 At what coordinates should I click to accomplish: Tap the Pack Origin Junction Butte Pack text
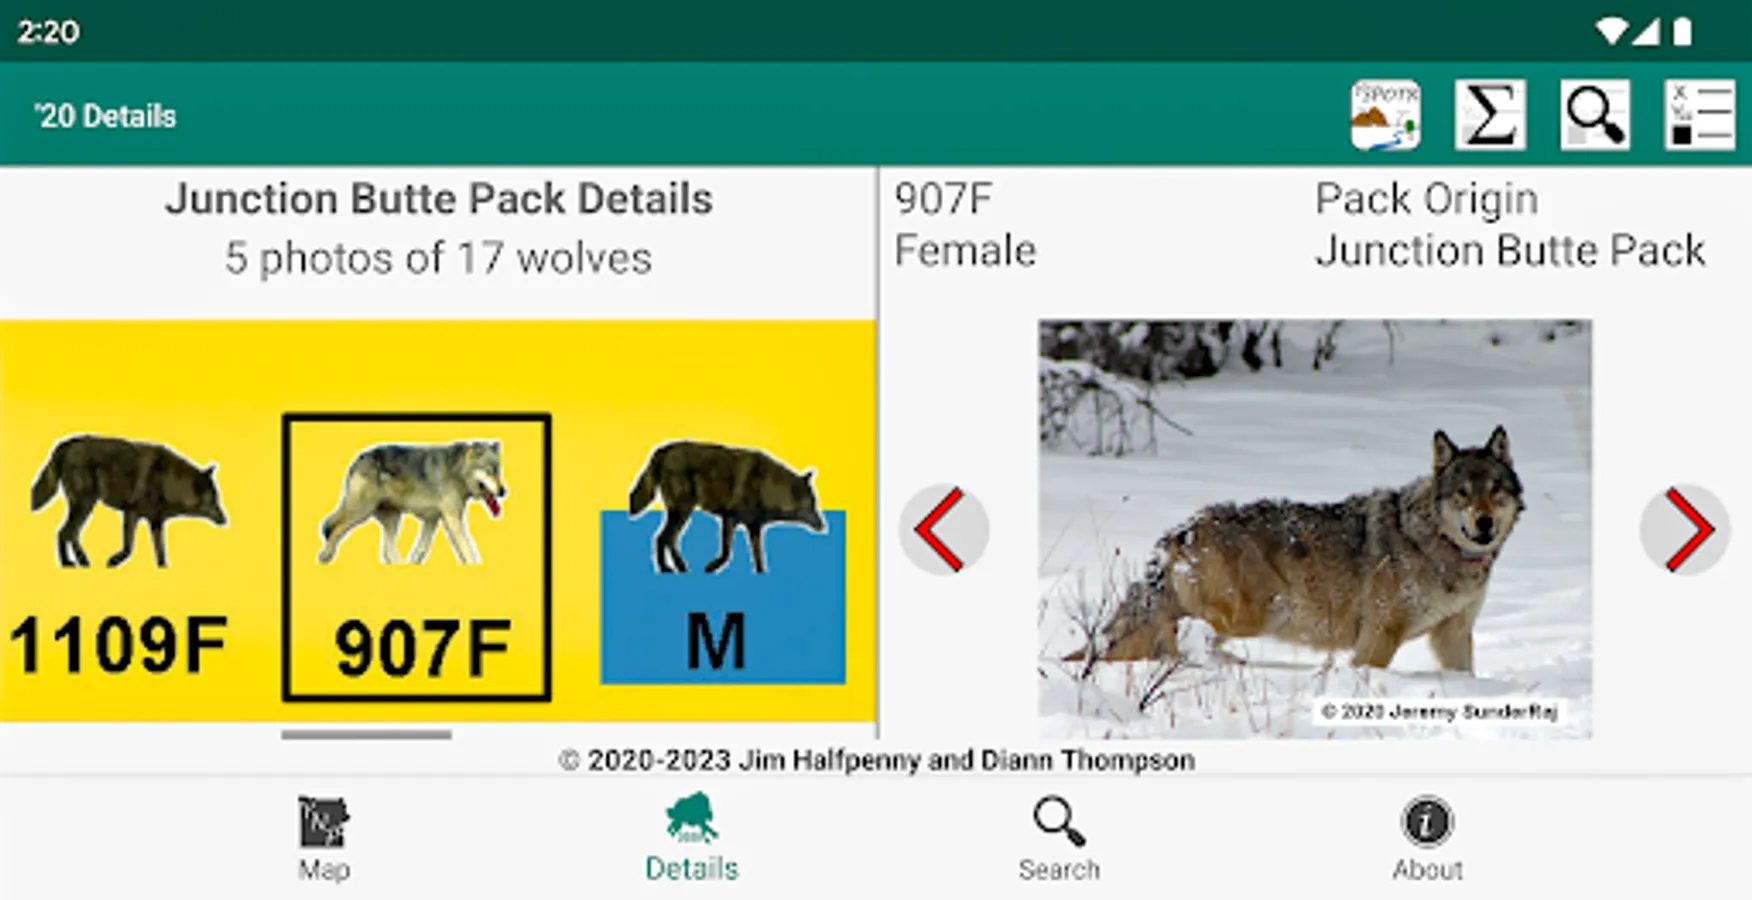(x=1510, y=225)
